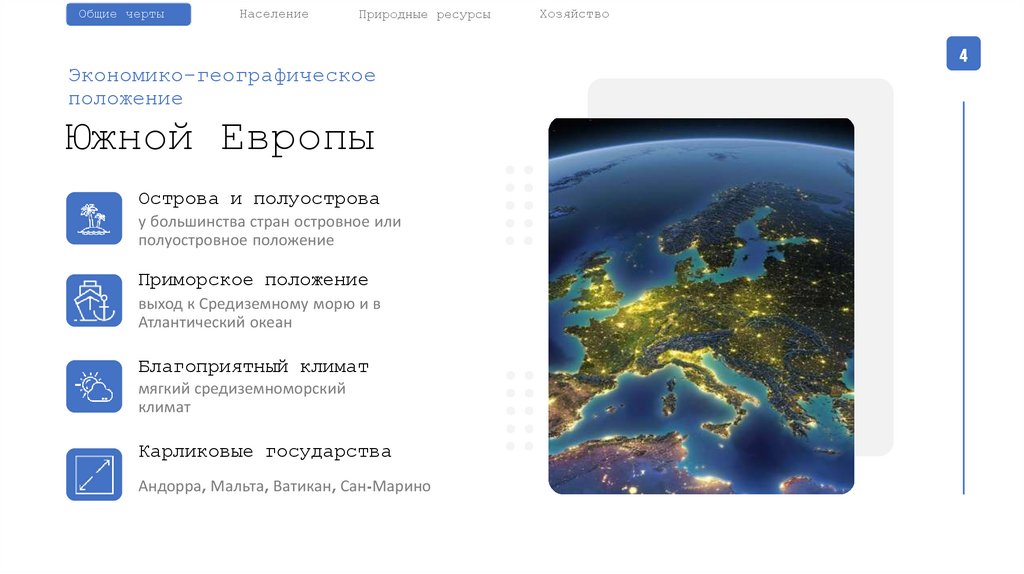Click the palm island icon
This screenshot has height=574, width=1024.
(94, 218)
